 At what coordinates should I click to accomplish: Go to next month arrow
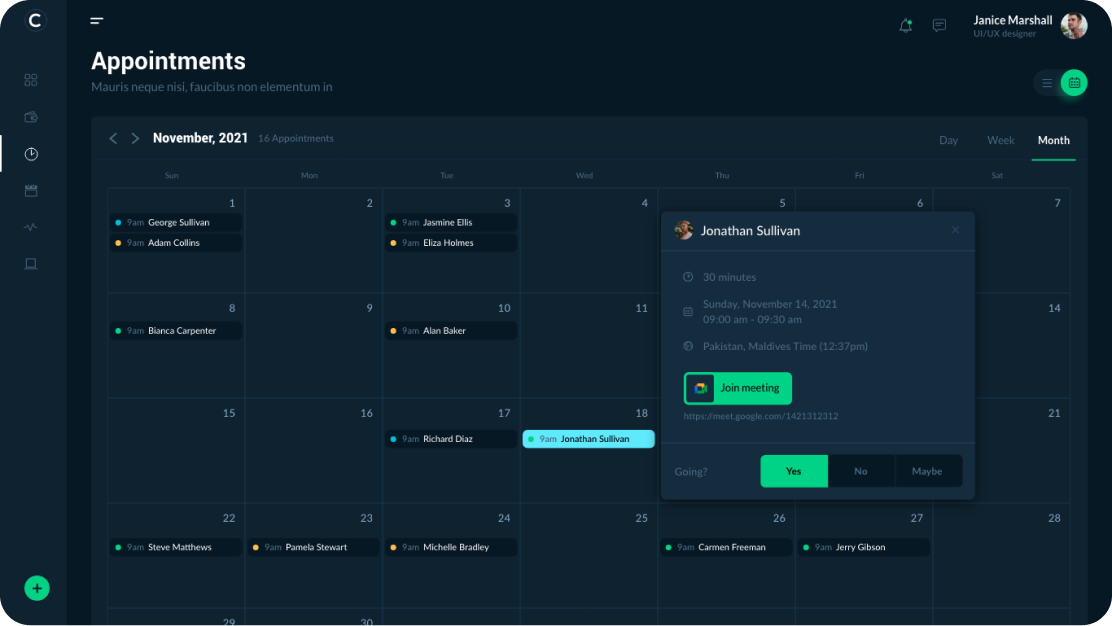click(x=135, y=138)
